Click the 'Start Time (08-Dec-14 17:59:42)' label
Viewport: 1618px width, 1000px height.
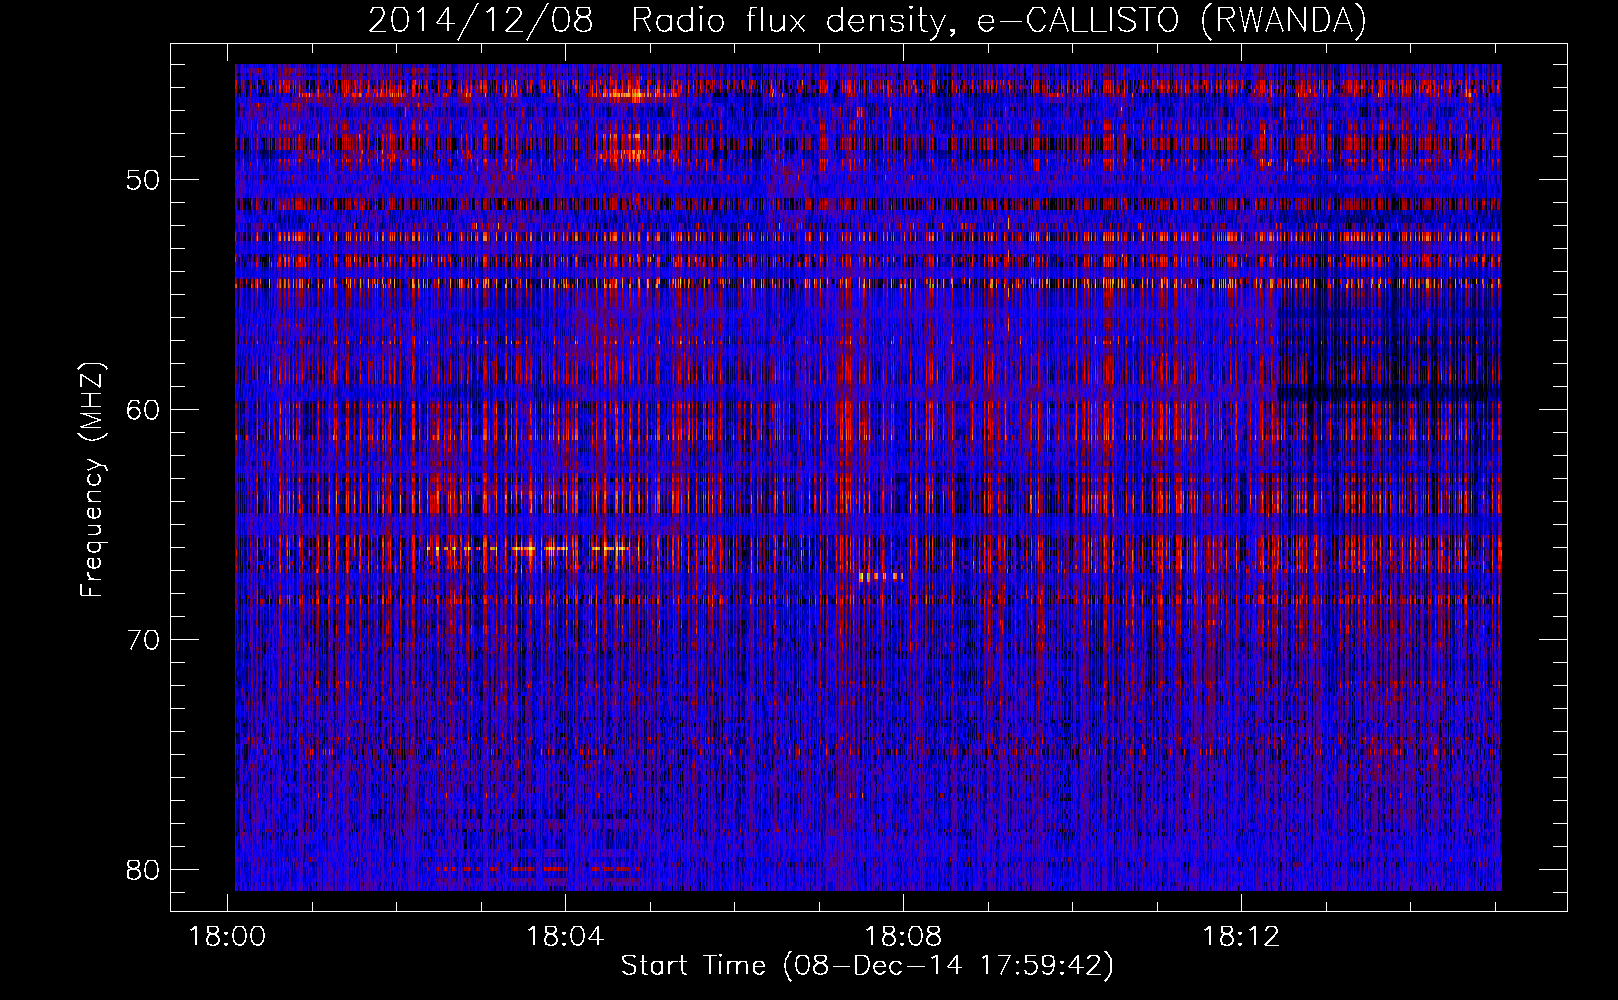pos(867,966)
